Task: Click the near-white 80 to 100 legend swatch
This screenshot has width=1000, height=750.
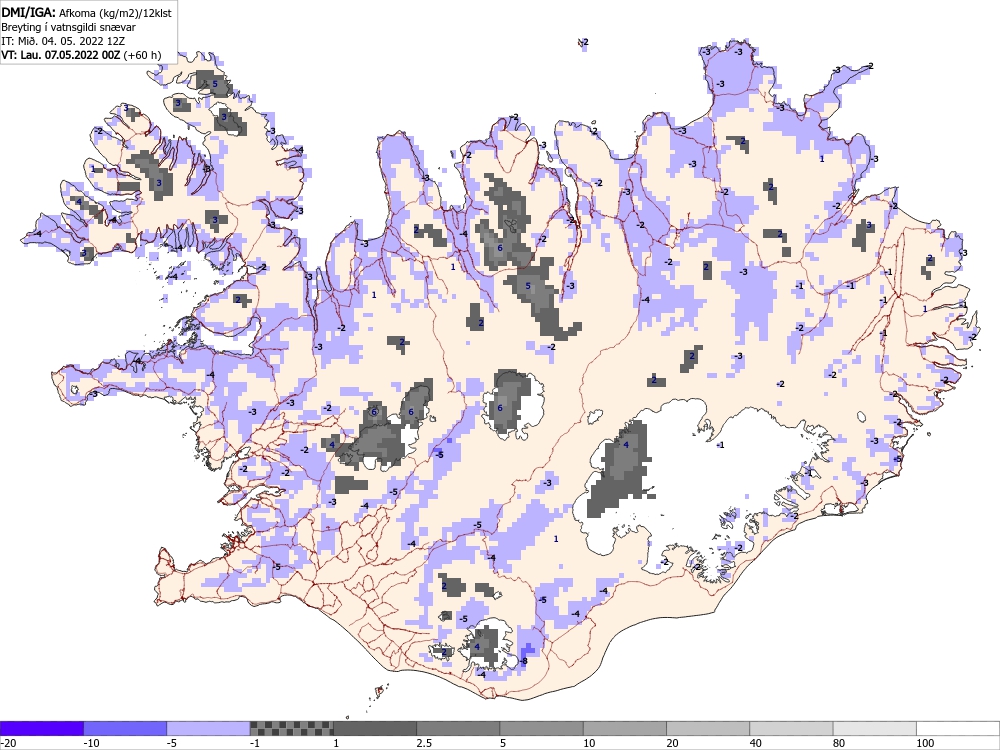Action: point(875,728)
